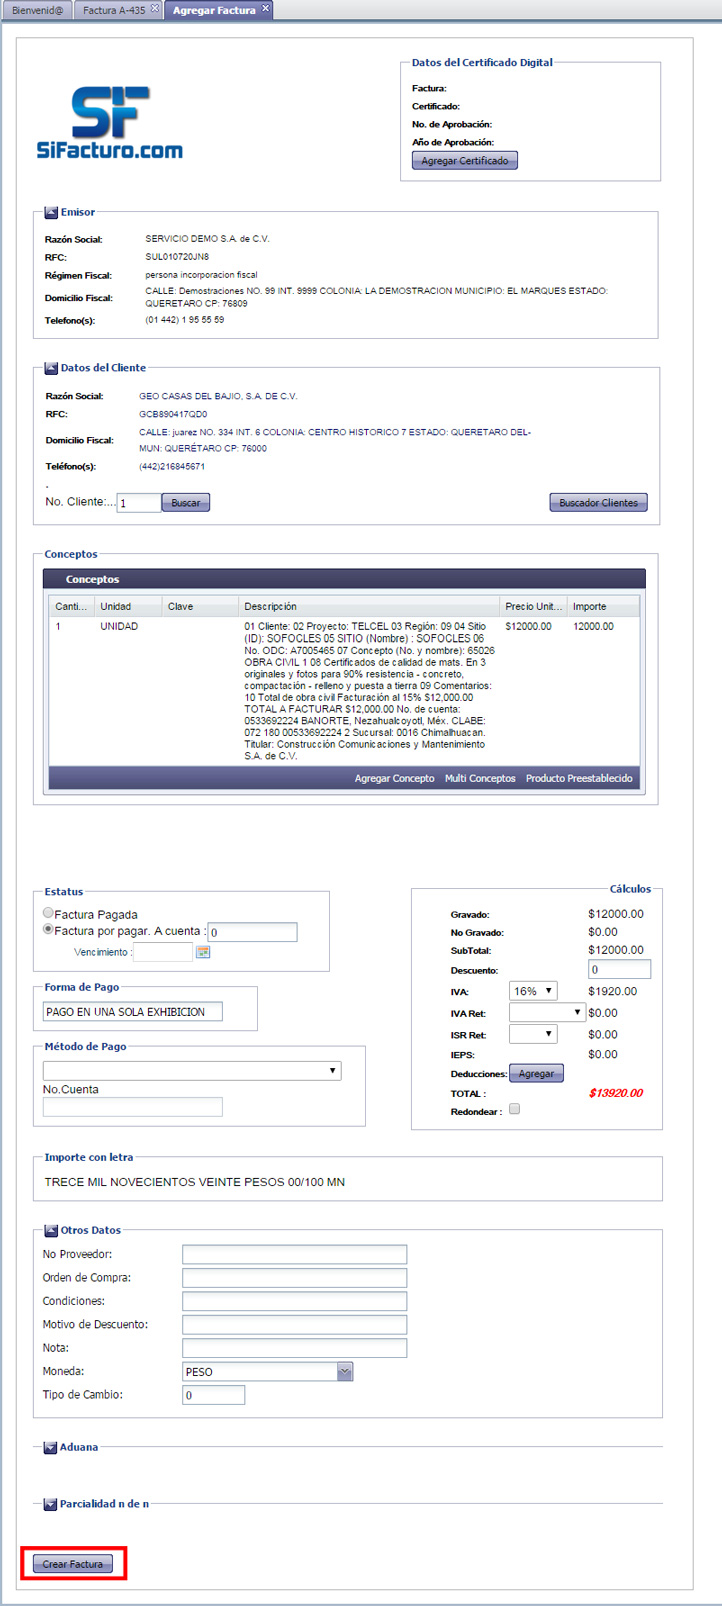Collapse the Datos del Cliente section
Screen dimensions: 722x1606
(x=51, y=368)
